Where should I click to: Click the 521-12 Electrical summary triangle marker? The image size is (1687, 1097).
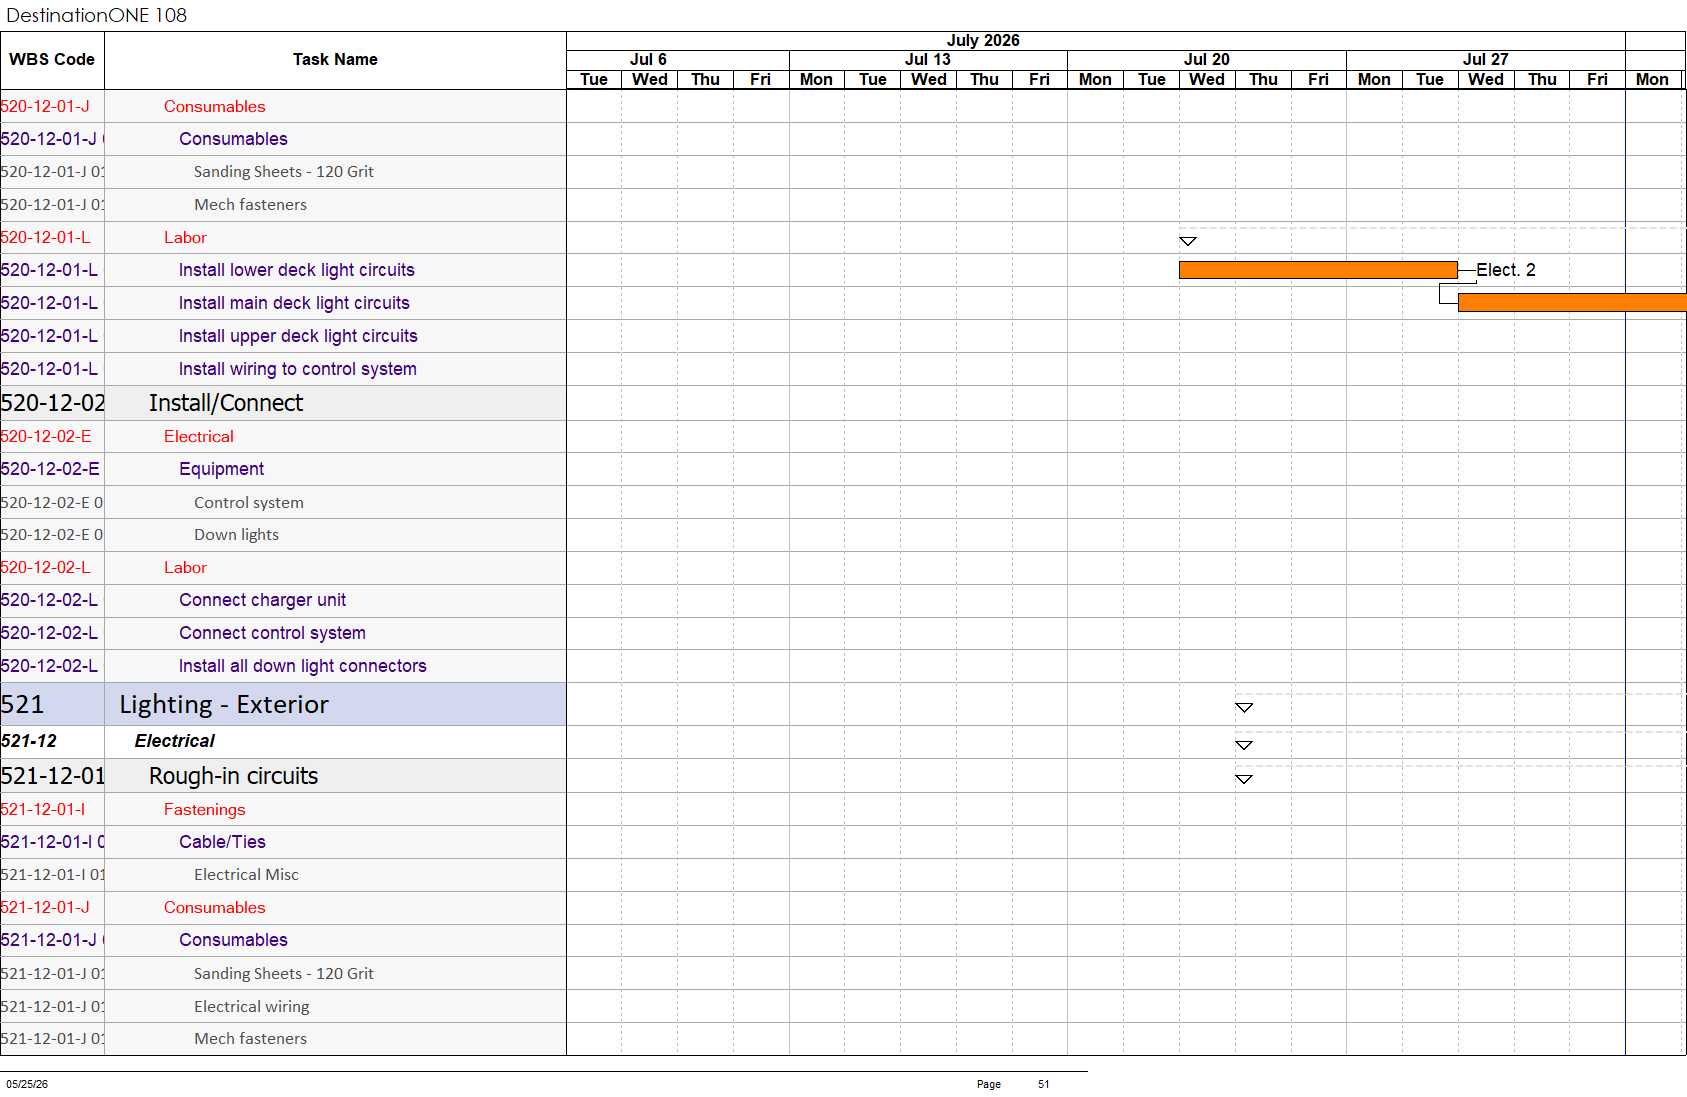1244,745
